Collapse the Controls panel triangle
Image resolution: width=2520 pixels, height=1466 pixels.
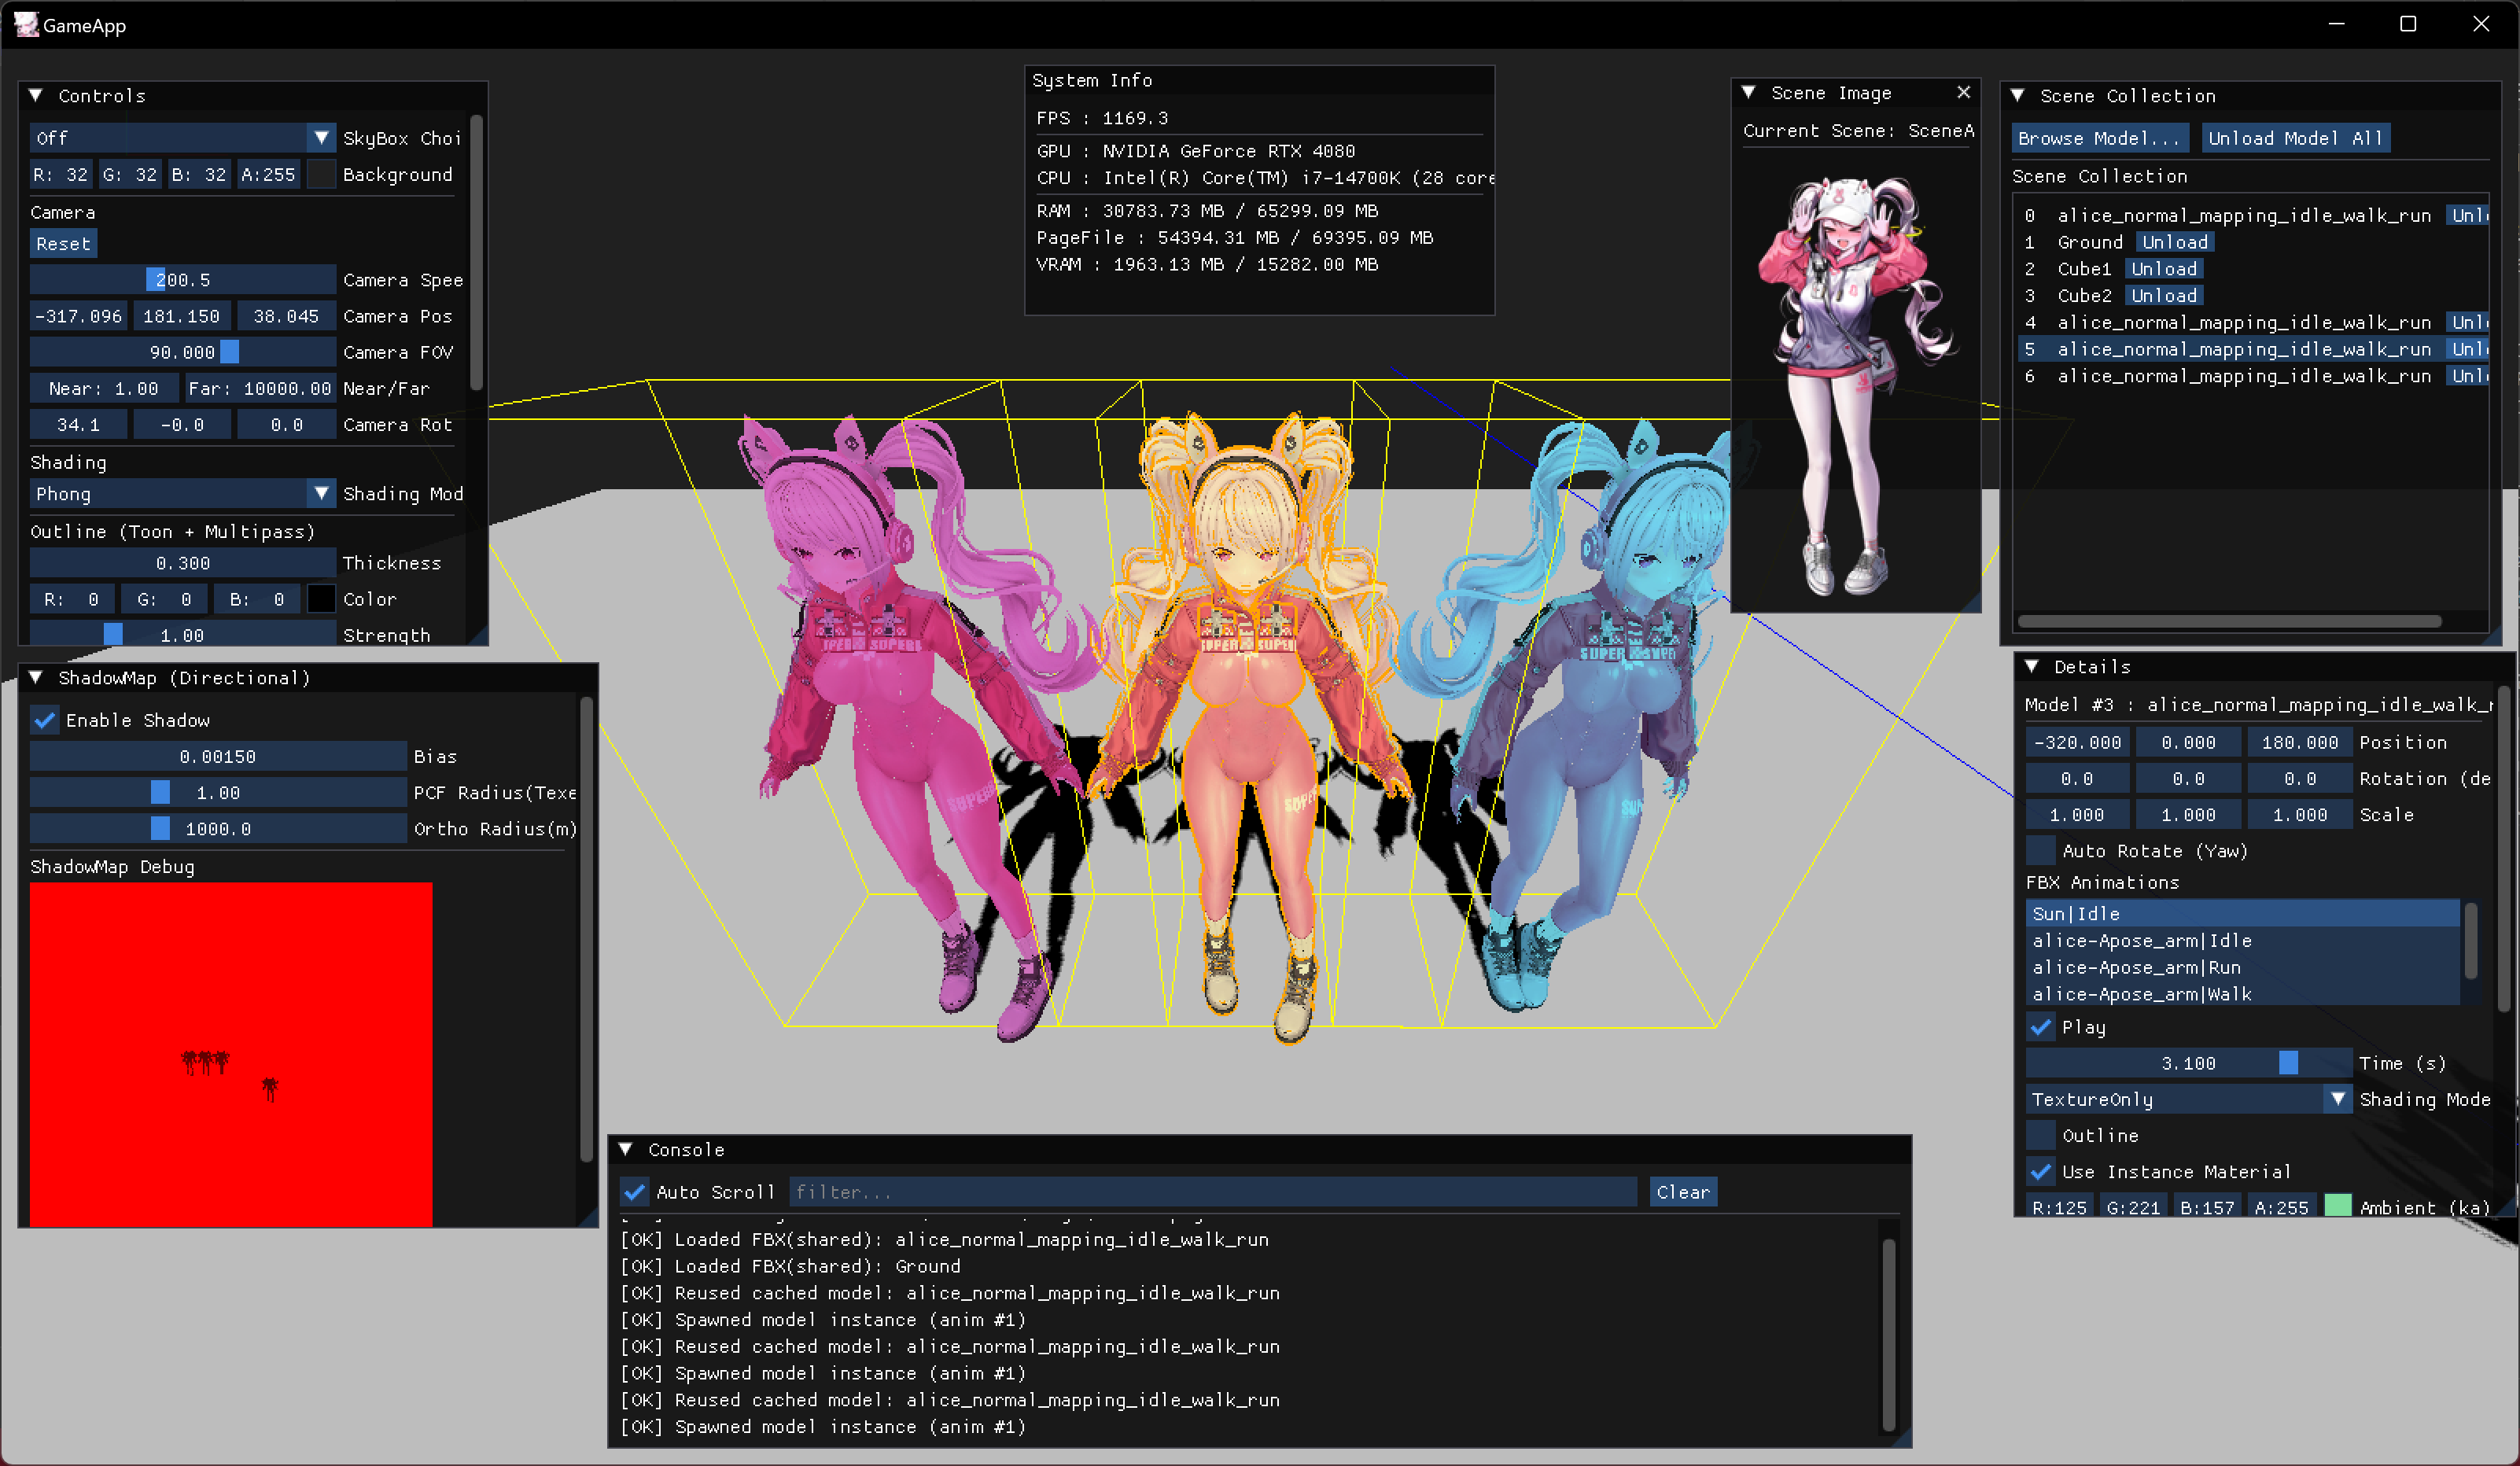pos(36,96)
